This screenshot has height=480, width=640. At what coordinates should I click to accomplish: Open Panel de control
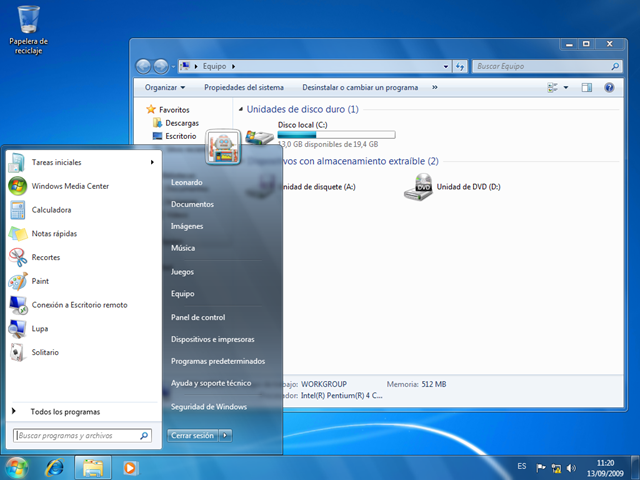coord(198,317)
